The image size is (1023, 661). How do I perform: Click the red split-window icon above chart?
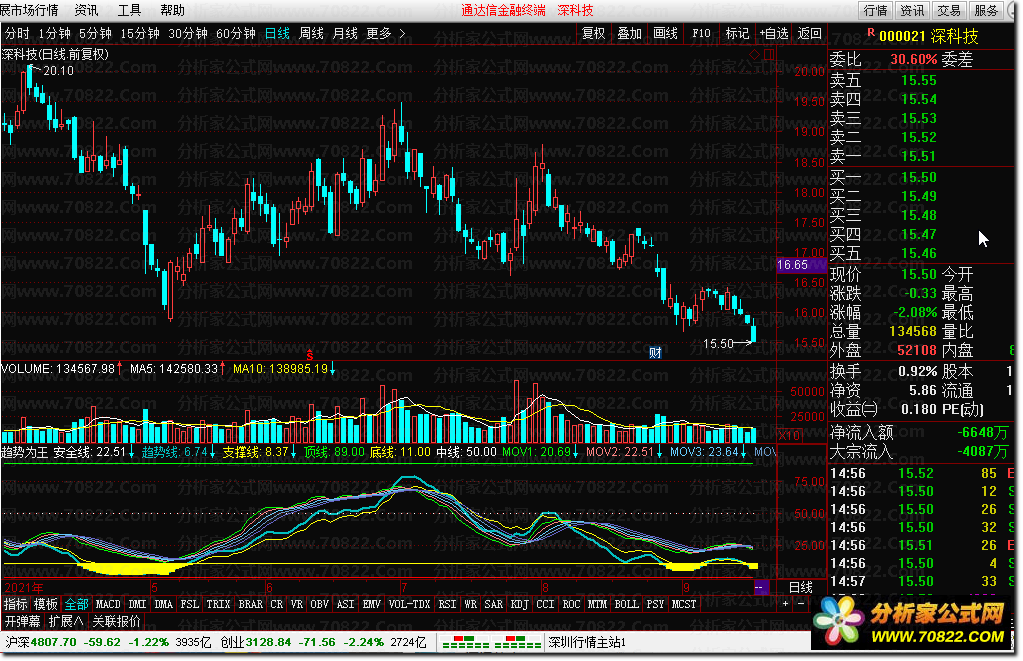coord(769,54)
